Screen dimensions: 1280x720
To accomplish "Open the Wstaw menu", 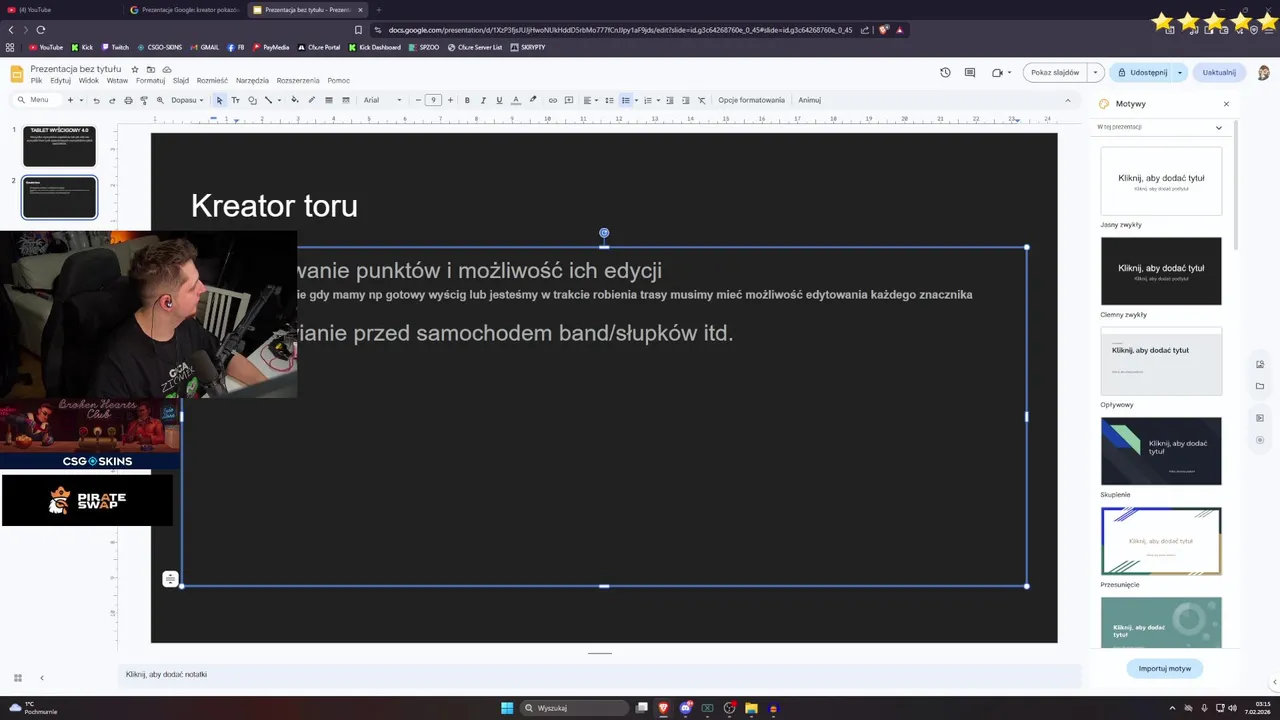I will [x=117, y=81].
